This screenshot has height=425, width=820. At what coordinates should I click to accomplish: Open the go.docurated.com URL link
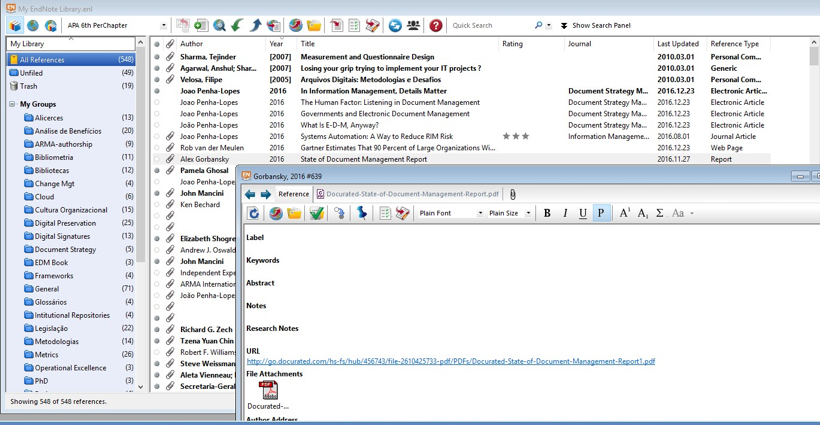tap(451, 361)
